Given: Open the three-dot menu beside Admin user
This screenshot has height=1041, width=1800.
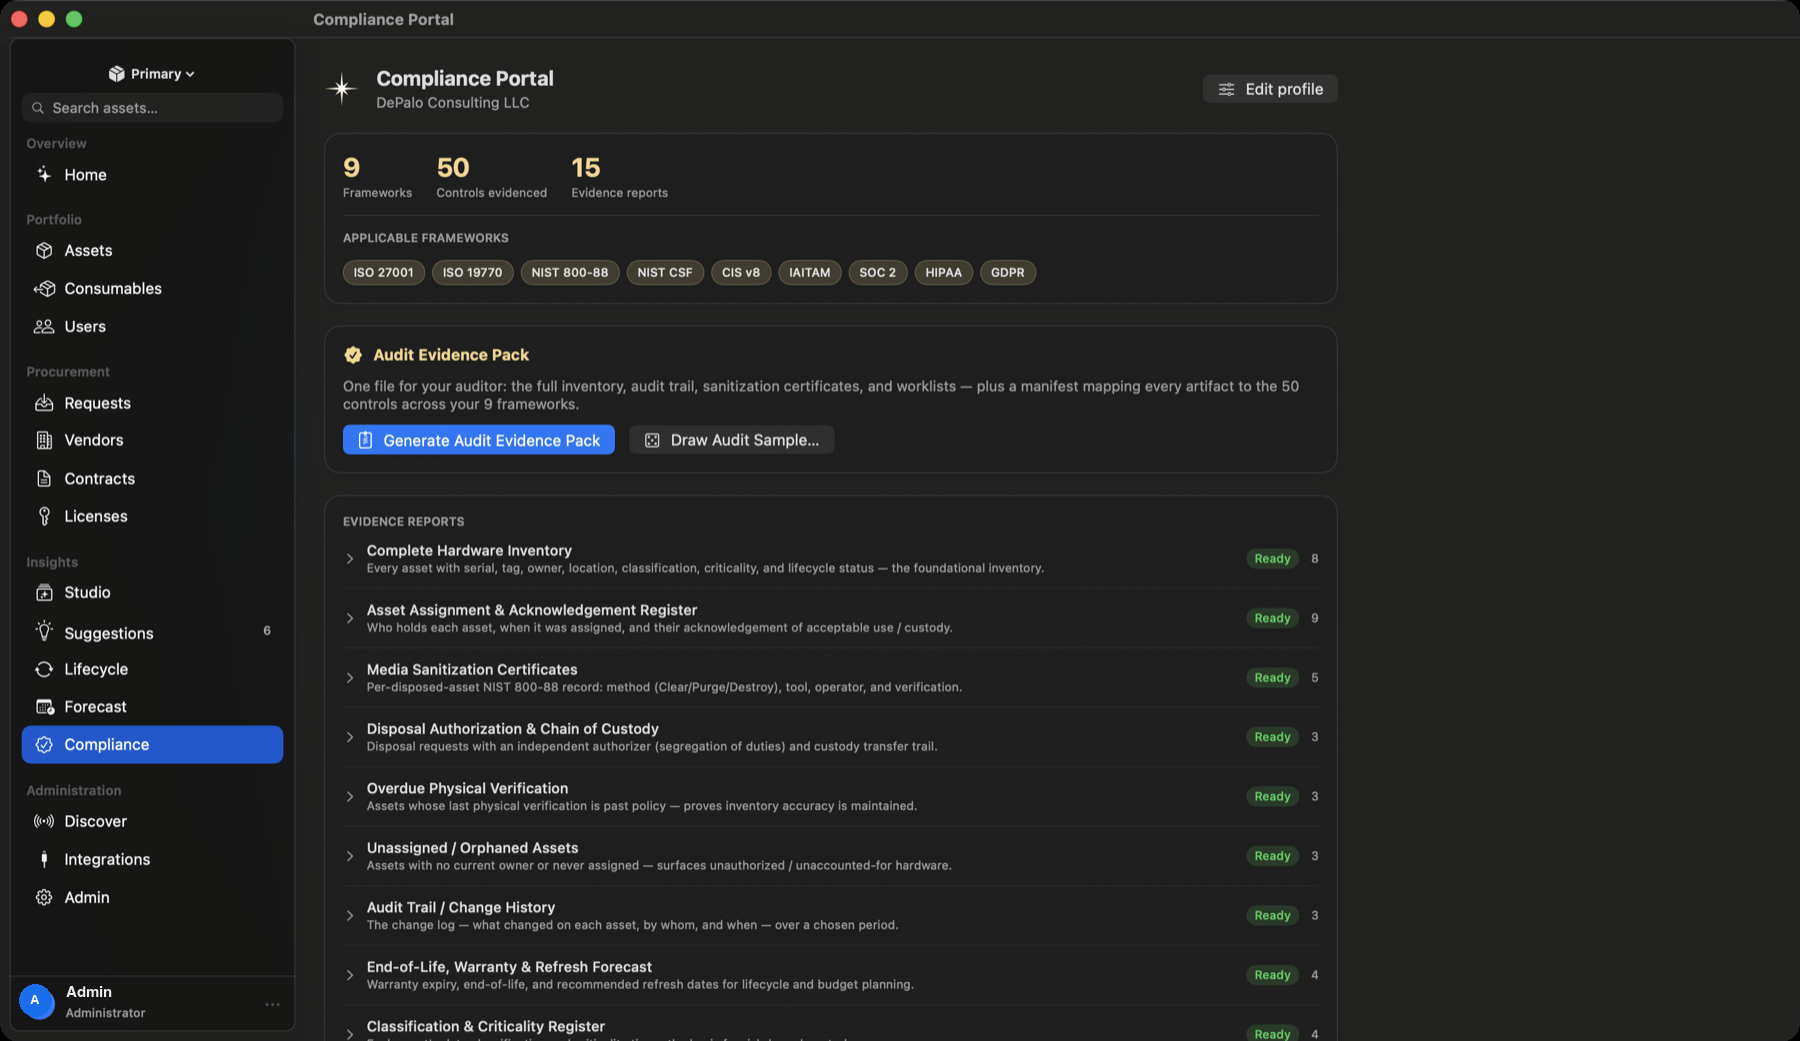Looking at the screenshot, I should pos(272,1004).
